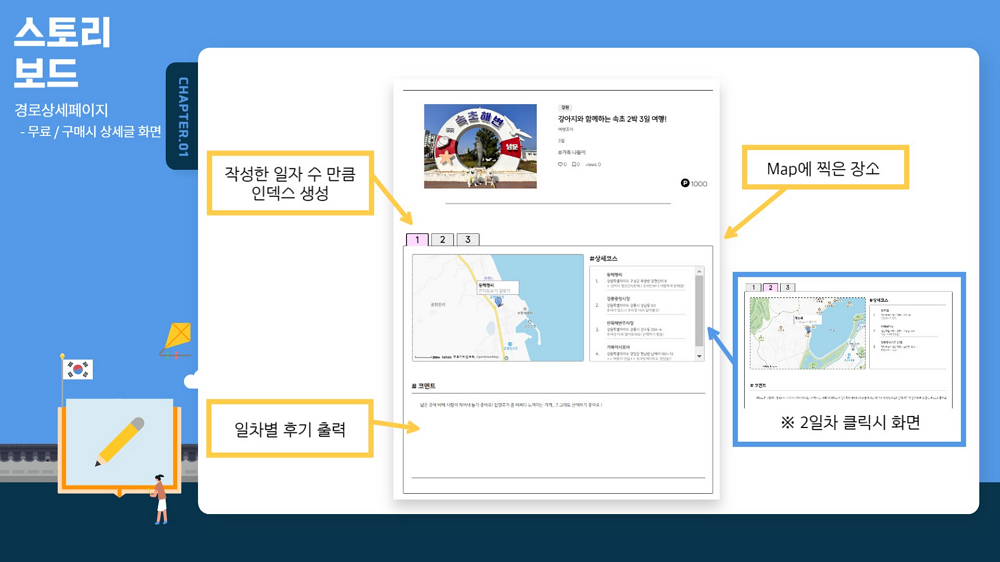Click the Sokcho 2-night trip title
This screenshot has width=1000, height=562.
(612, 119)
